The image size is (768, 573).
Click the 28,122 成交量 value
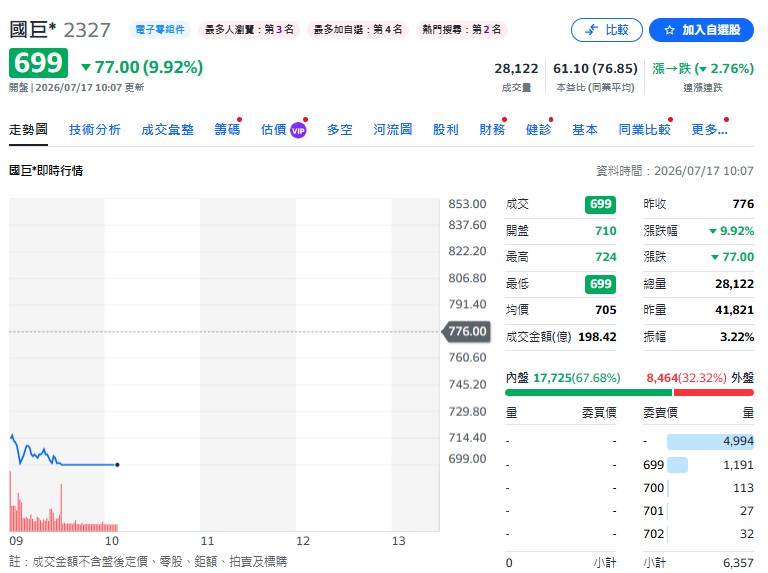[516, 69]
